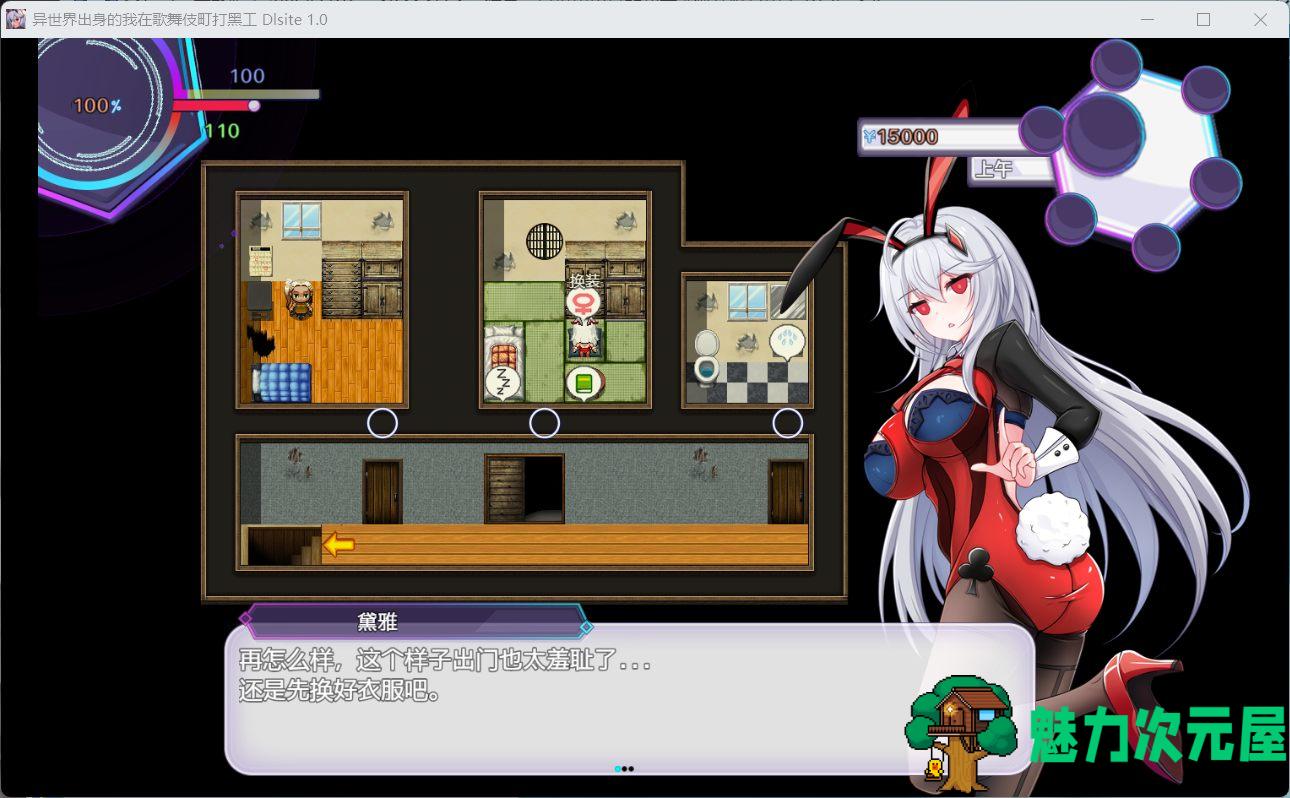Click the shower bubble in the bathroom
Screen dimensions: 1290x798
coord(787,342)
